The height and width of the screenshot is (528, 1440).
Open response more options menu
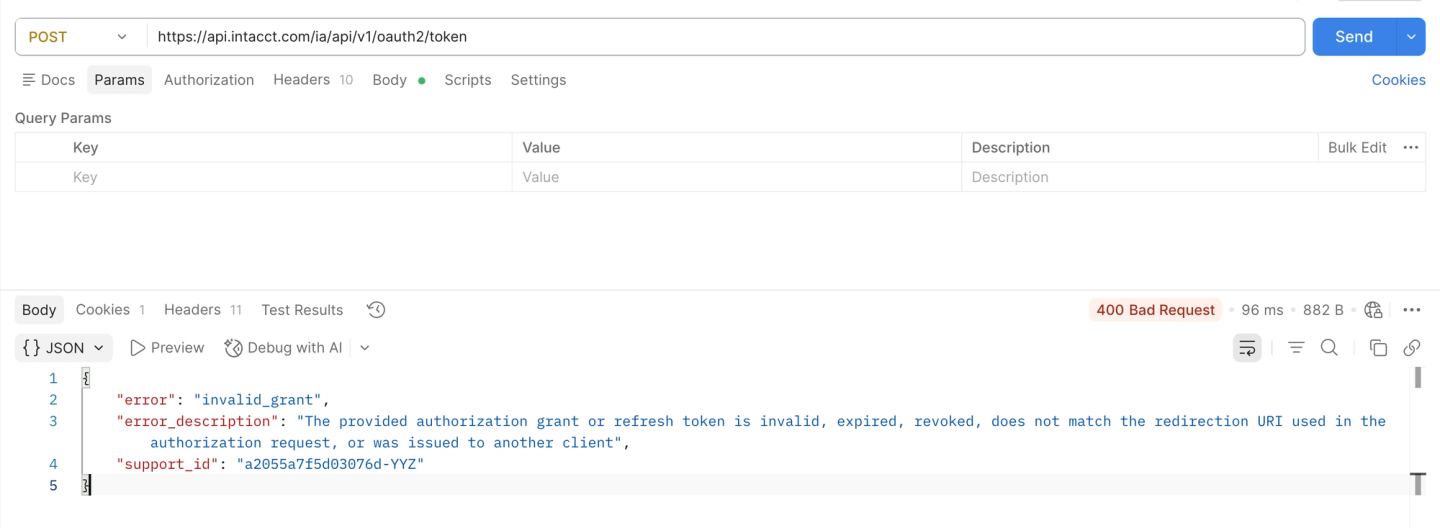1412,310
